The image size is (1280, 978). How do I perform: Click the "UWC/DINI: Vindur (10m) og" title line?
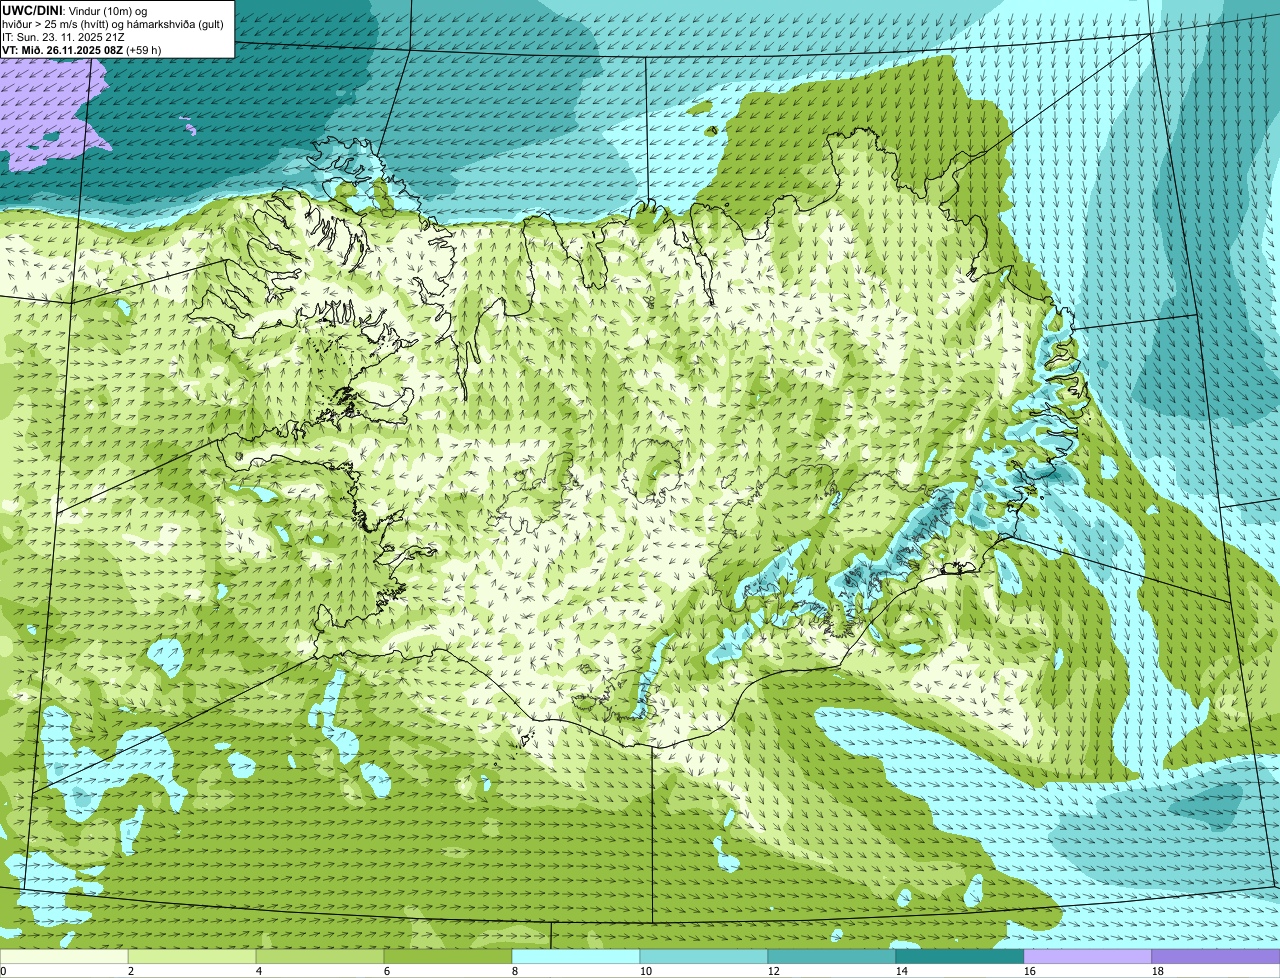76,10
